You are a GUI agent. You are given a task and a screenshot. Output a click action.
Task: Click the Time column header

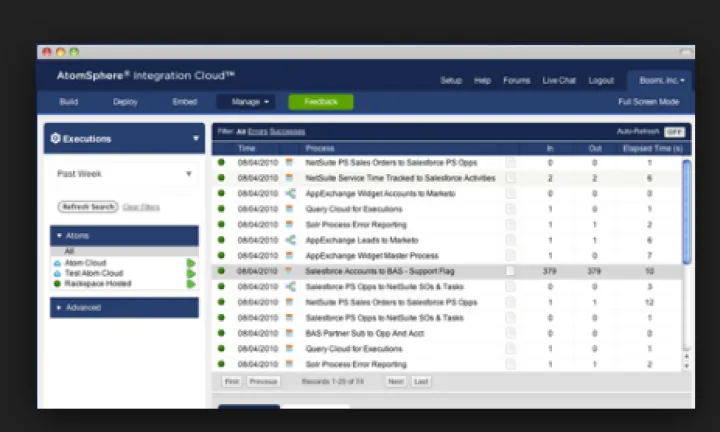(247, 148)
